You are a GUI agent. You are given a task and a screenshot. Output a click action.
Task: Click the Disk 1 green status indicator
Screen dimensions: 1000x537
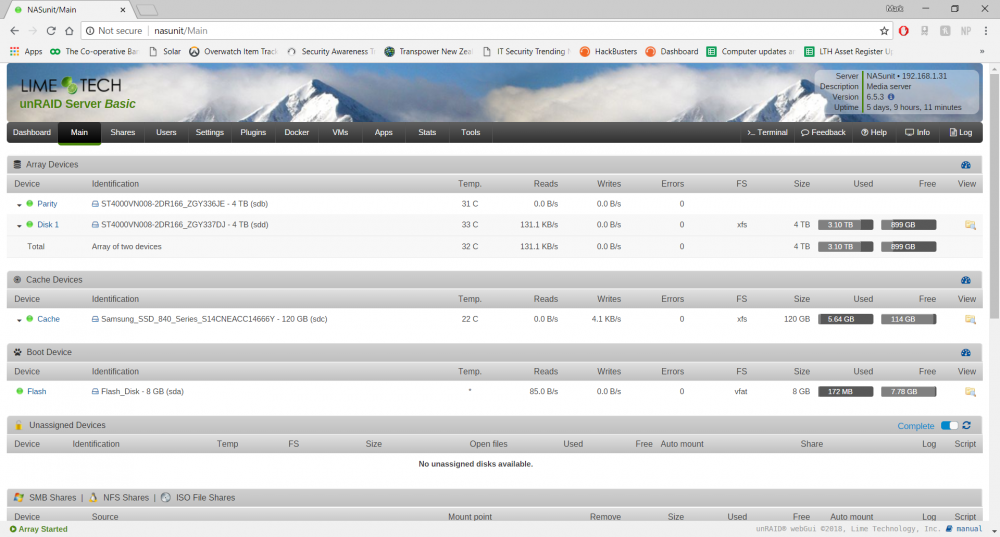point(29,224)
